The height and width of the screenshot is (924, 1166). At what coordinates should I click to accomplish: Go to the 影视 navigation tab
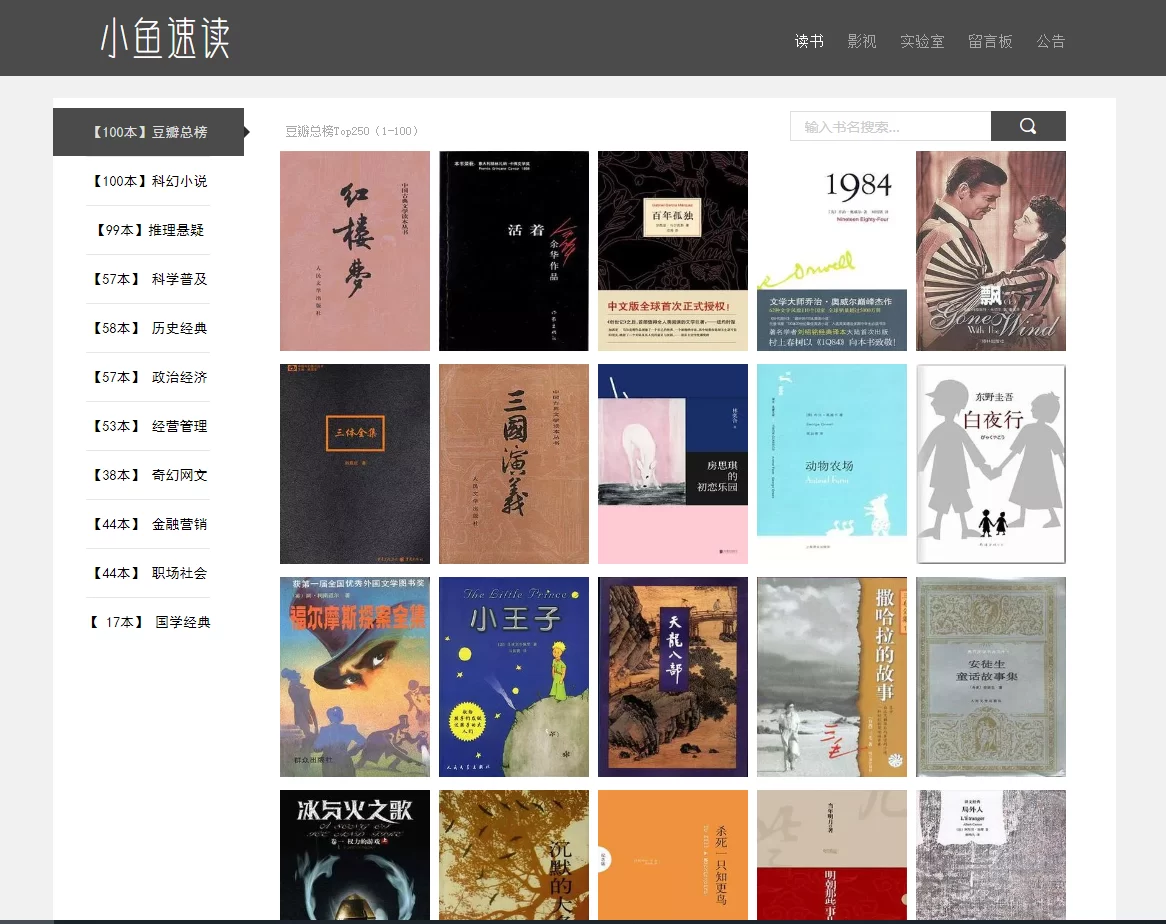coord(862,41)
